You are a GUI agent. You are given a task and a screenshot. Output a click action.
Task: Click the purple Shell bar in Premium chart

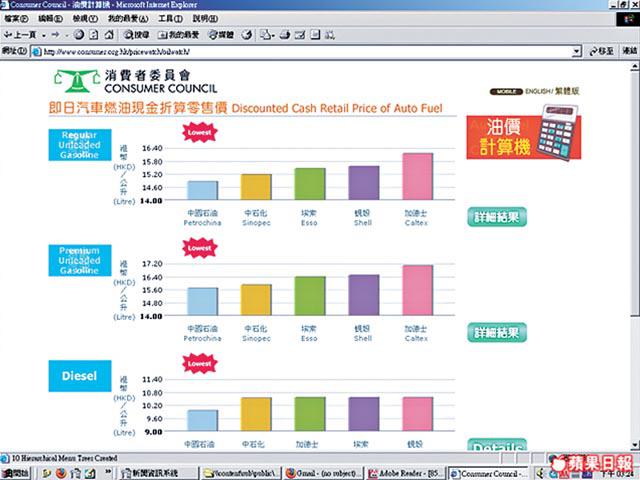click(x=364, y=295)
